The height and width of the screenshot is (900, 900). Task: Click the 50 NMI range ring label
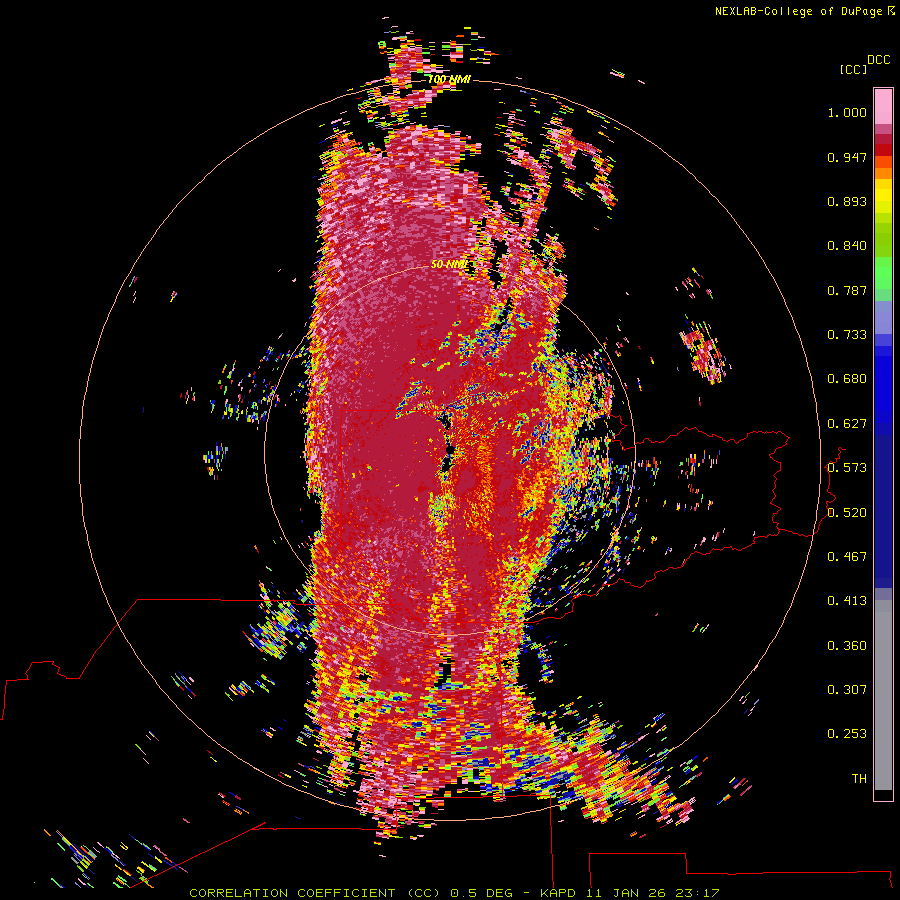[449, 264]
